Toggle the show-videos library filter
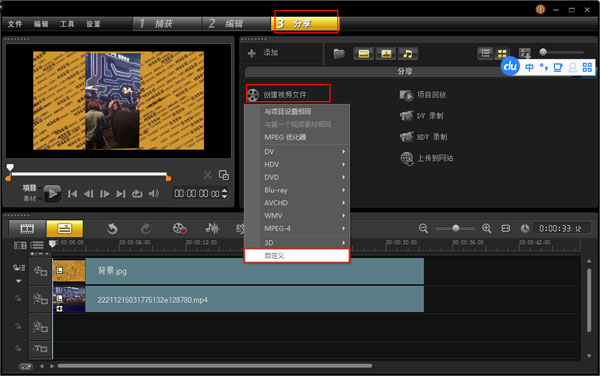This screenshot has width=600, height=376. (364, 54)
